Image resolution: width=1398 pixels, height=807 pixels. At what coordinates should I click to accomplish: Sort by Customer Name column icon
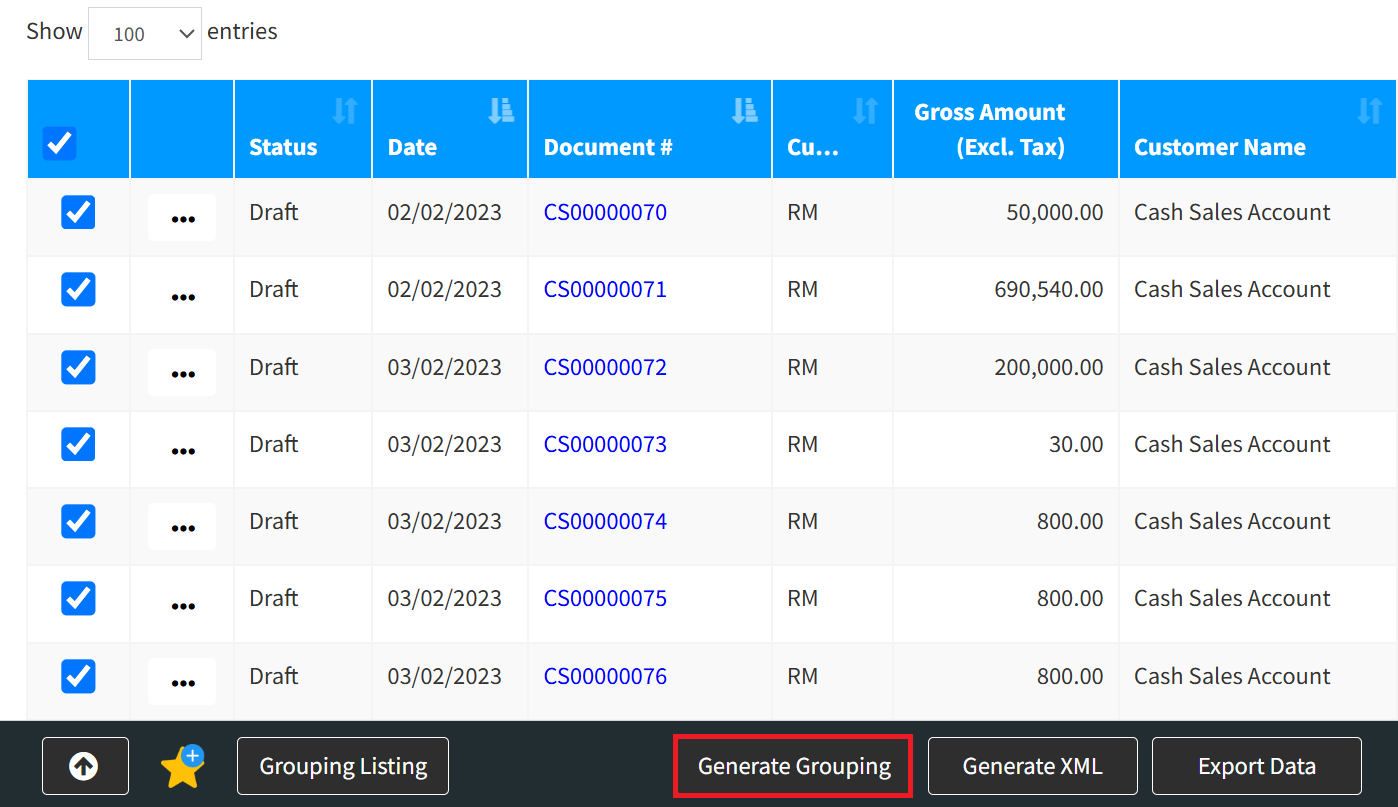[x=1369, y=111]
